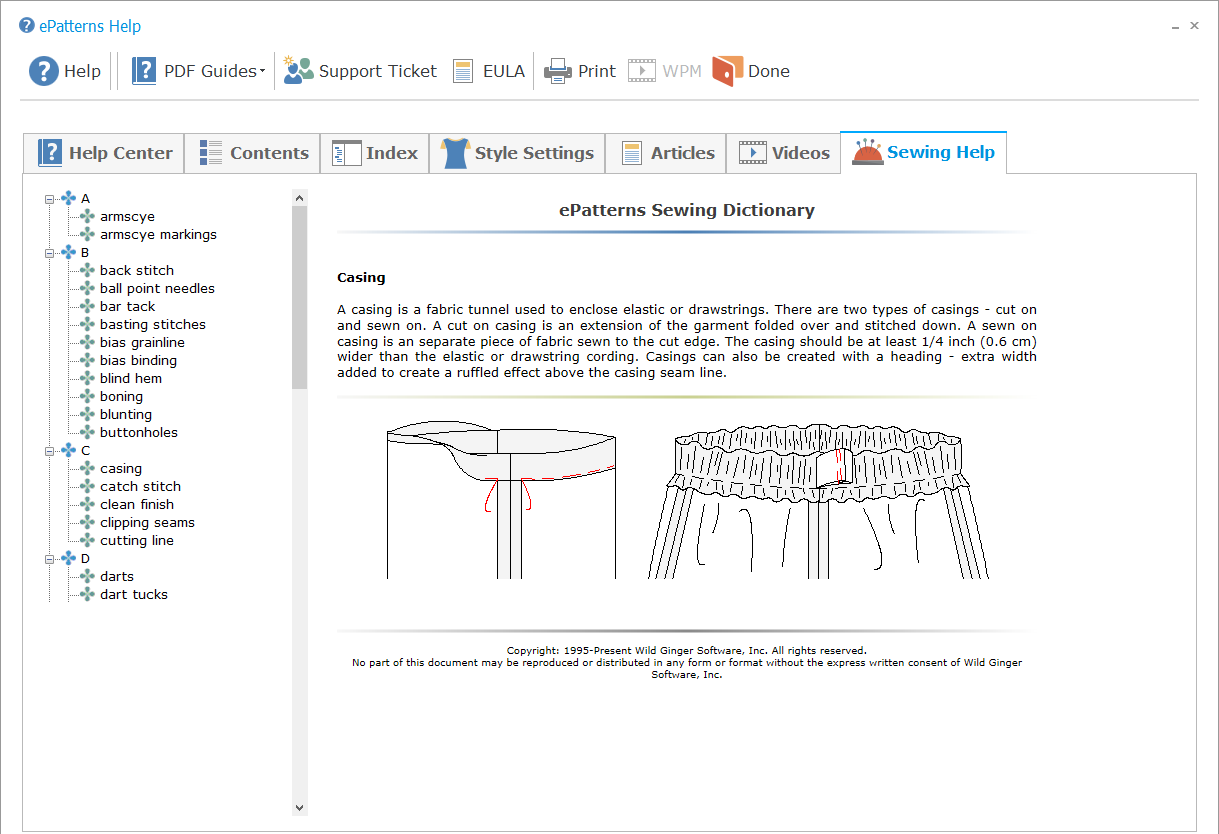Image resolution: width=1219 pixels, height=834 pixels.
Task: Open the Style Settings tab
Action: (518, 153)
